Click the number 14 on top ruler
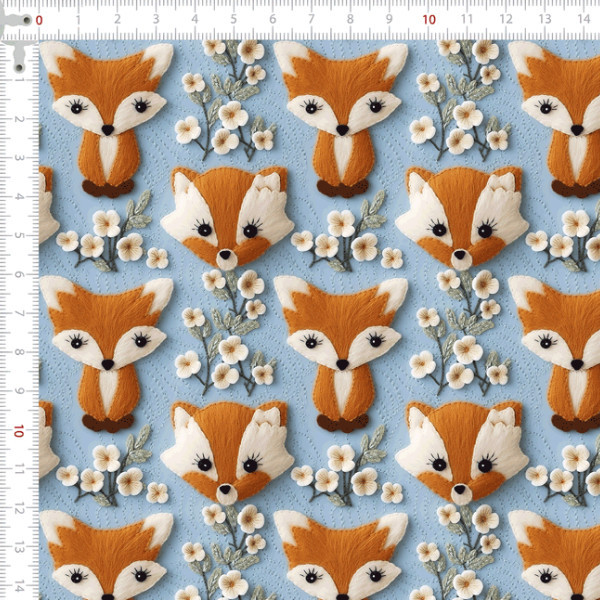Image resolution: width=600 pixels, height=600 pixels. pyautogui.click(x=584, y=19)
